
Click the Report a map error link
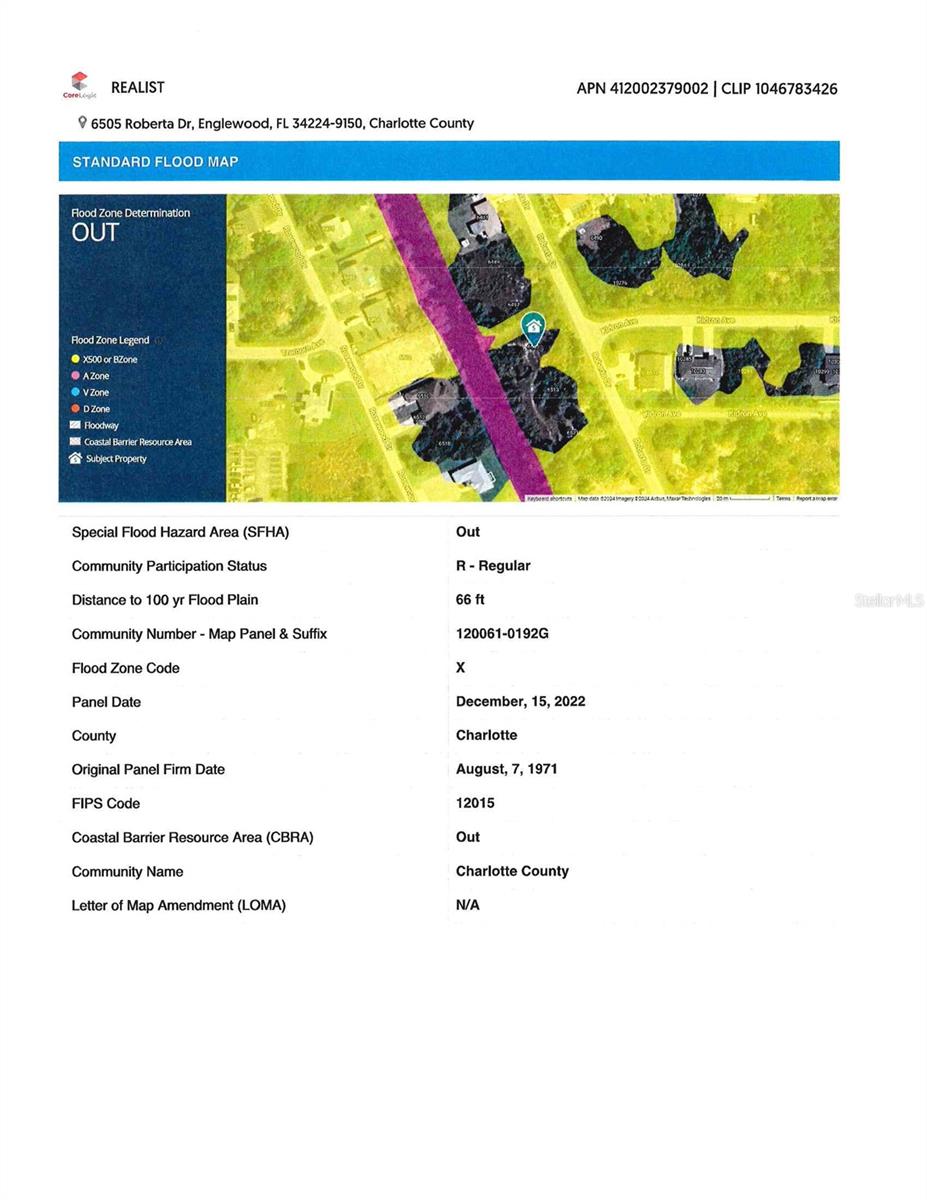[818, 495]
